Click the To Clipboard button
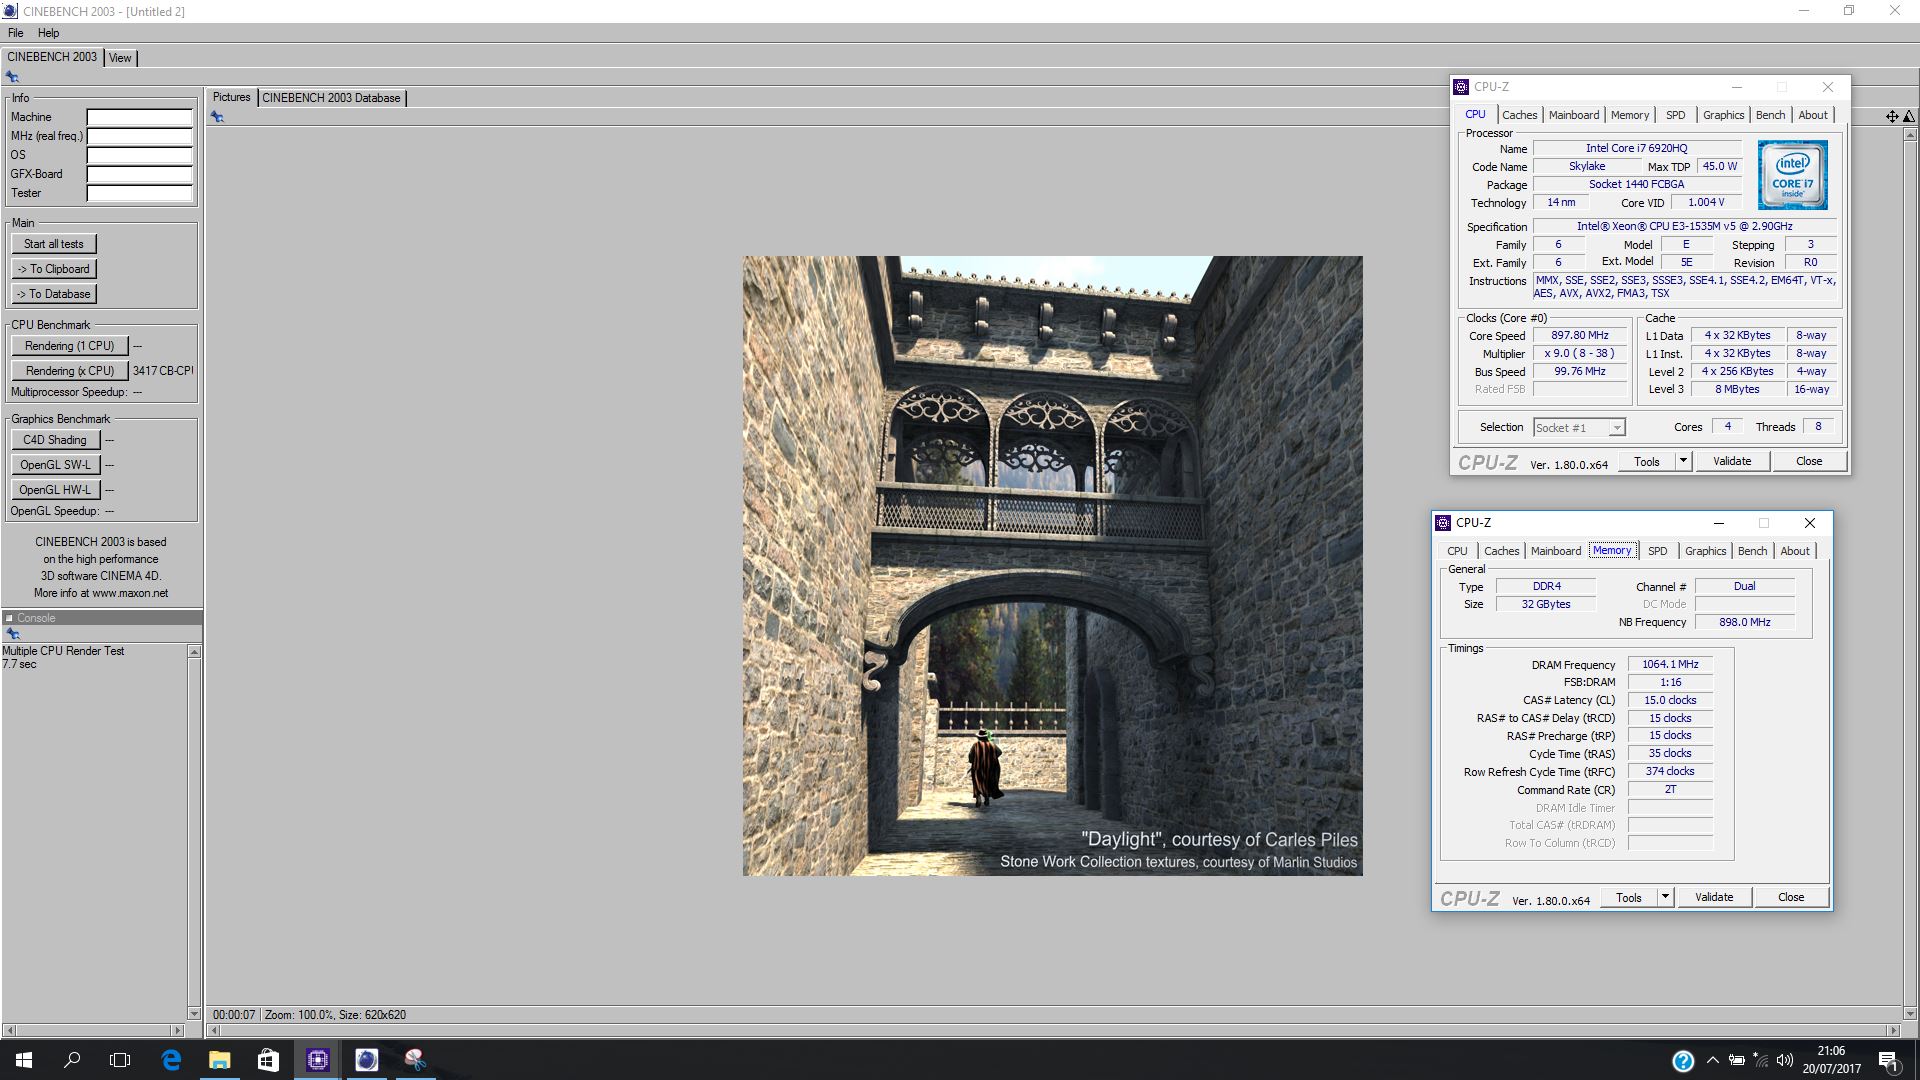This screenshot has width=1920, height=1080. click(x=54, y=269)
